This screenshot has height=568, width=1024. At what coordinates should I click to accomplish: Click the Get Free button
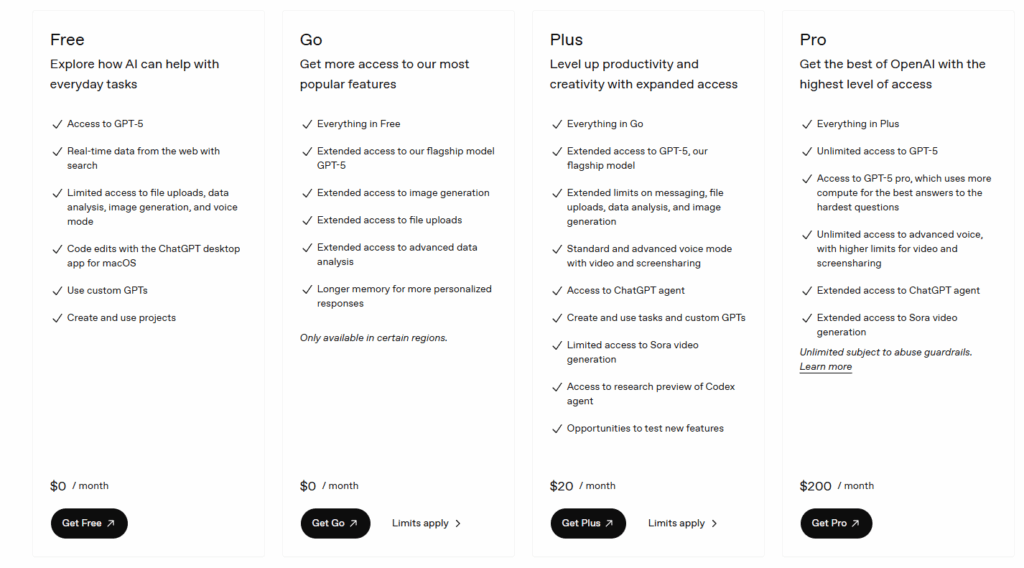[x=89, y=523]
